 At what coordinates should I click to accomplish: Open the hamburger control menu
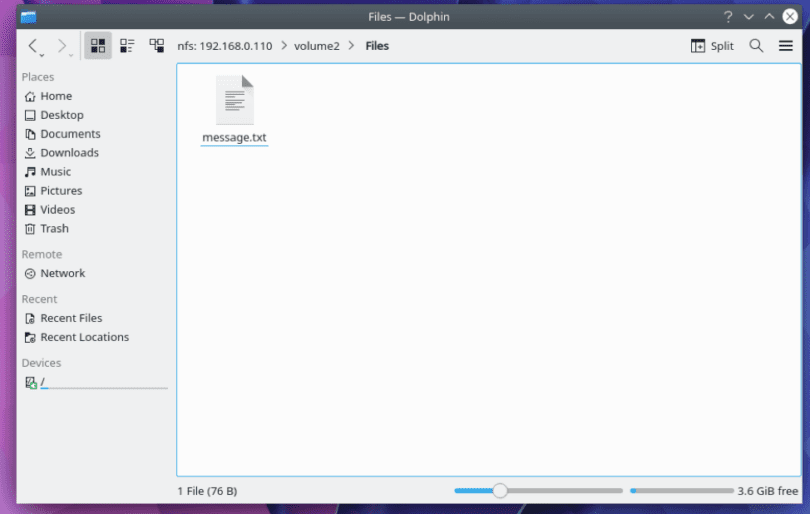coord(786,46)
